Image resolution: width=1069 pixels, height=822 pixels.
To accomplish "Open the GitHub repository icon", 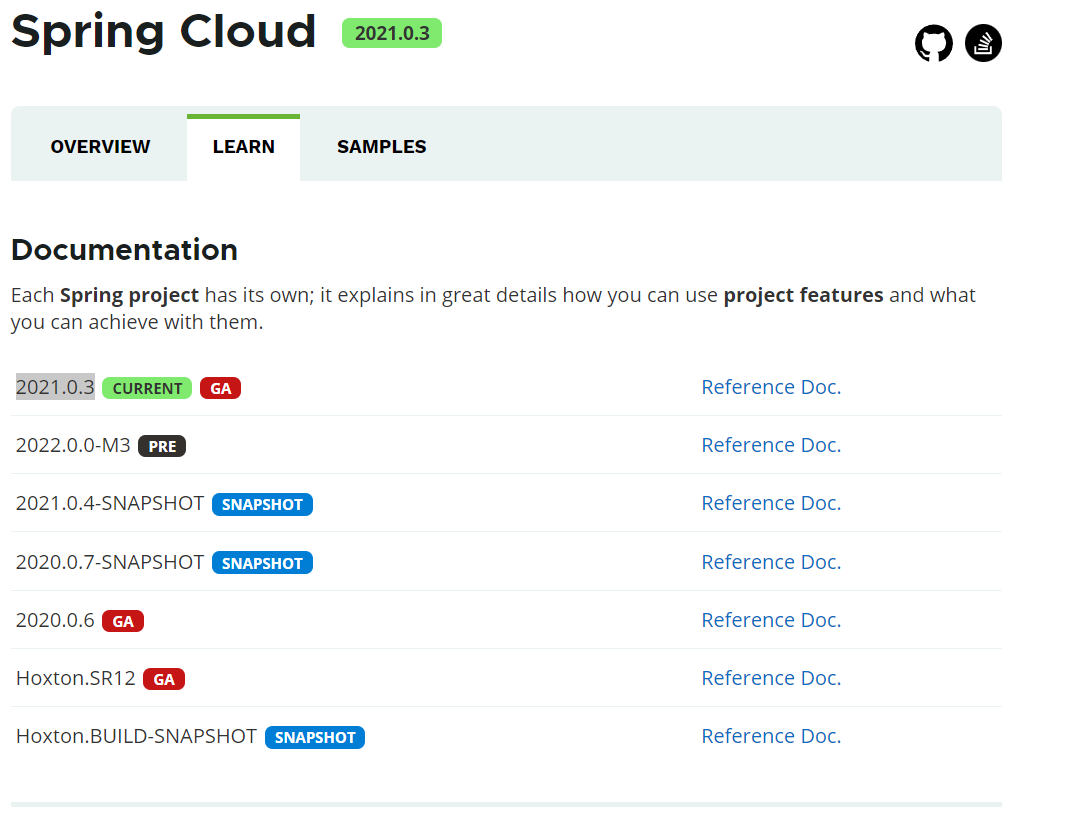I will pyautogui.click(x=933, y=43).
